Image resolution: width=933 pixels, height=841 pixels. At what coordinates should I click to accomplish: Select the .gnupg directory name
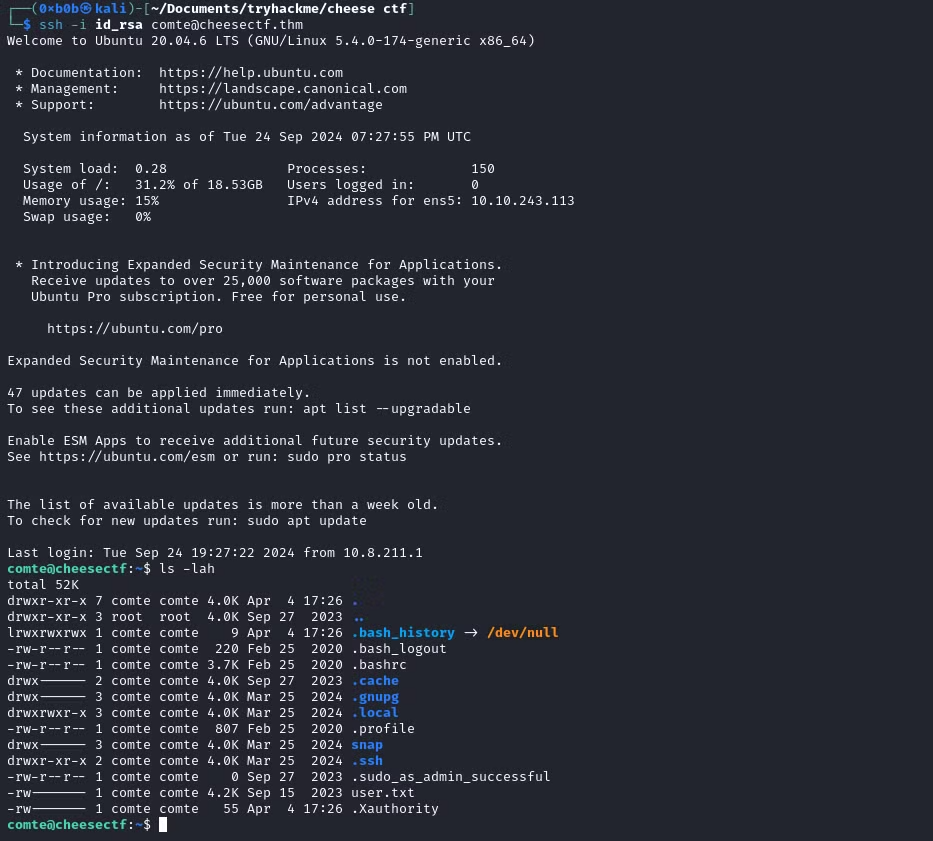[x=375, y=697]
